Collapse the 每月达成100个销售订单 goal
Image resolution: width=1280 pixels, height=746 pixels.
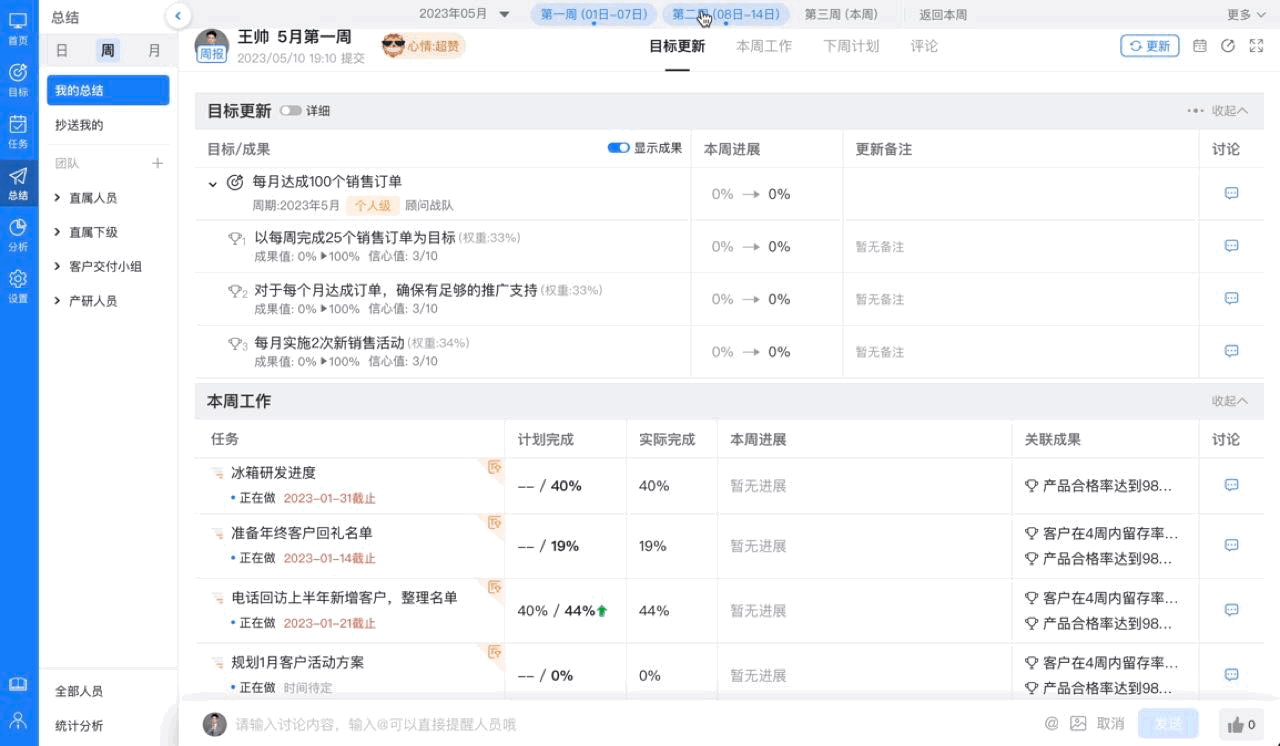213,184
